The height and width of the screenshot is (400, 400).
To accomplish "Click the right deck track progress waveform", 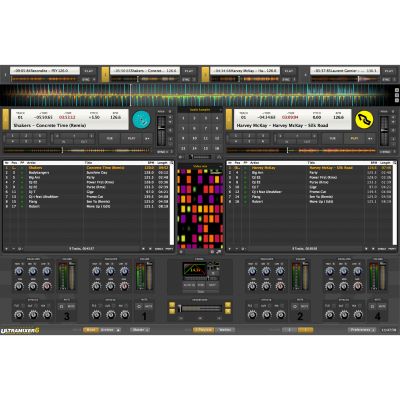I will [x=301, y=150].
